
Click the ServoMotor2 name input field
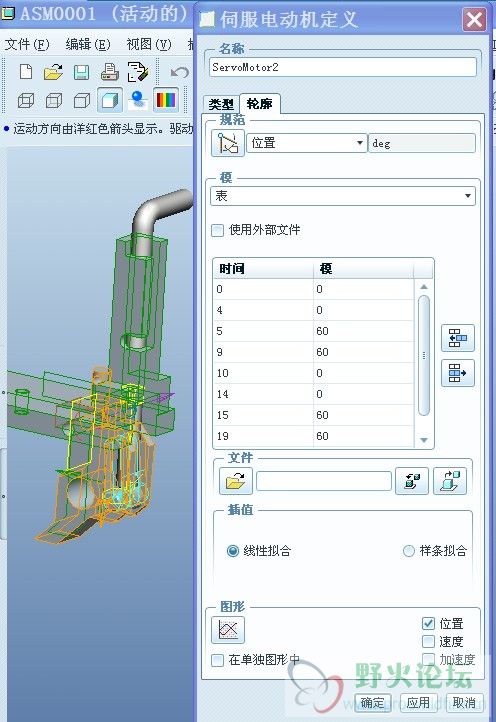[x=343, y=67]
